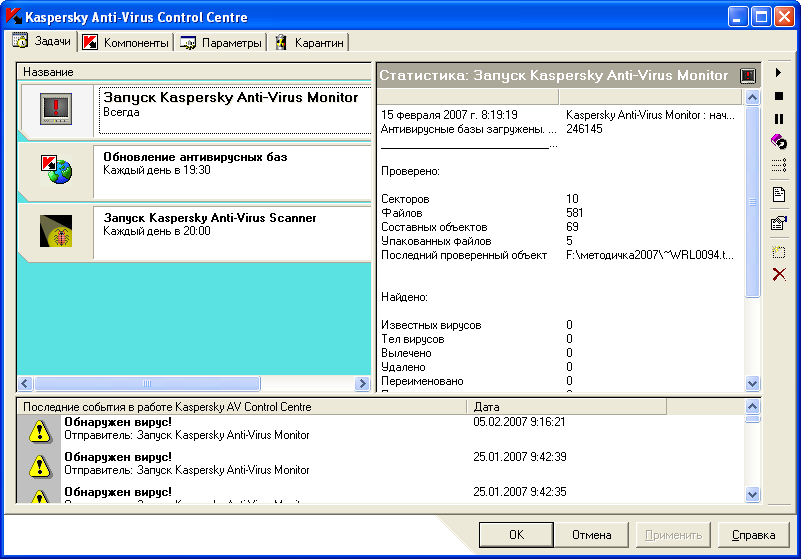Click the task list horizontal scrollbar thumb

click(147, 383)
